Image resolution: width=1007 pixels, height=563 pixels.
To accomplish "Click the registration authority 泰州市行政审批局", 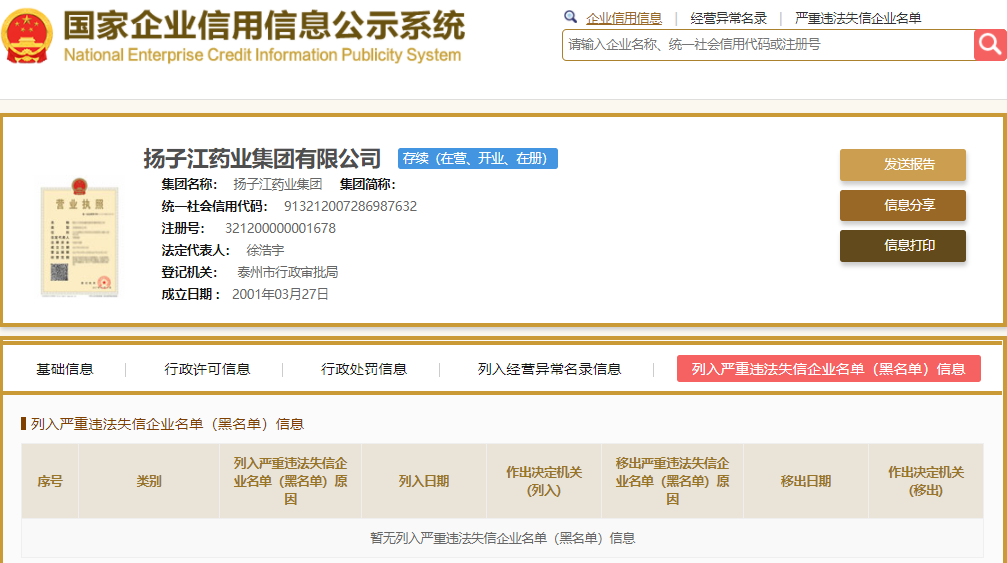I will (288, 272).
